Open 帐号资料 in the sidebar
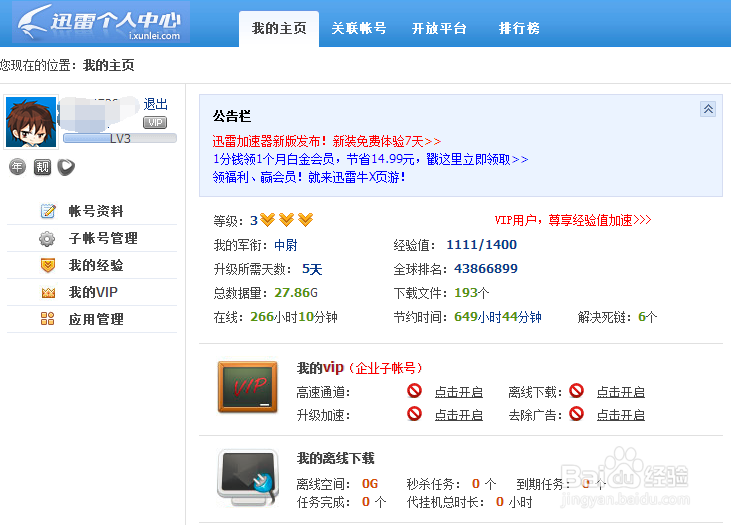The width and height of the screenshot is (731, 525). click(x=96, y=211)
